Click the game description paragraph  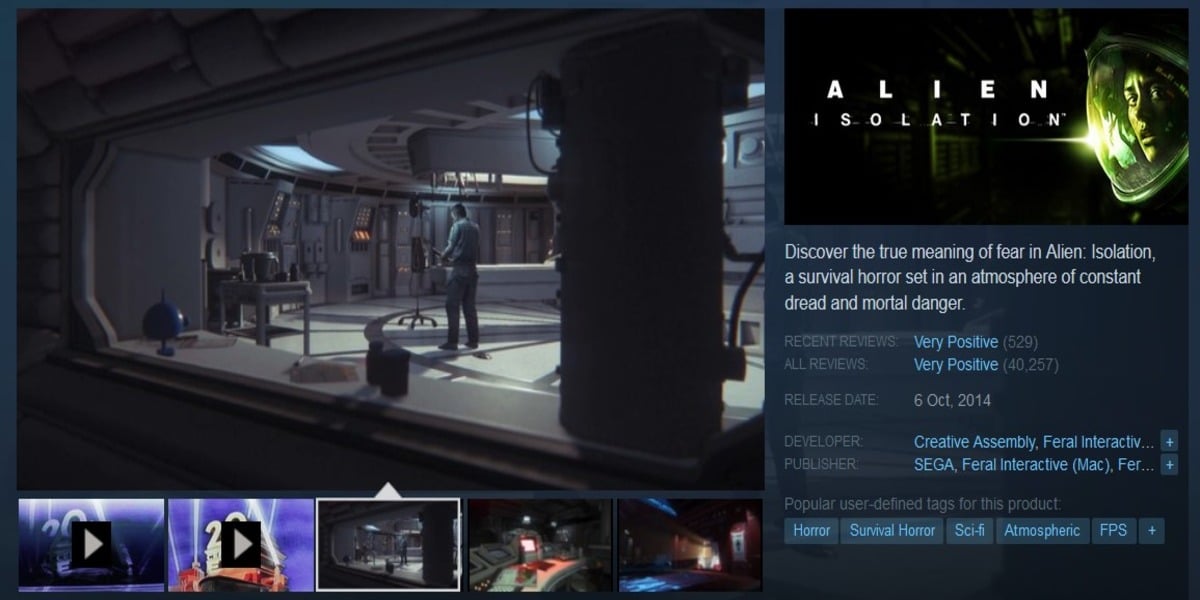970,277
